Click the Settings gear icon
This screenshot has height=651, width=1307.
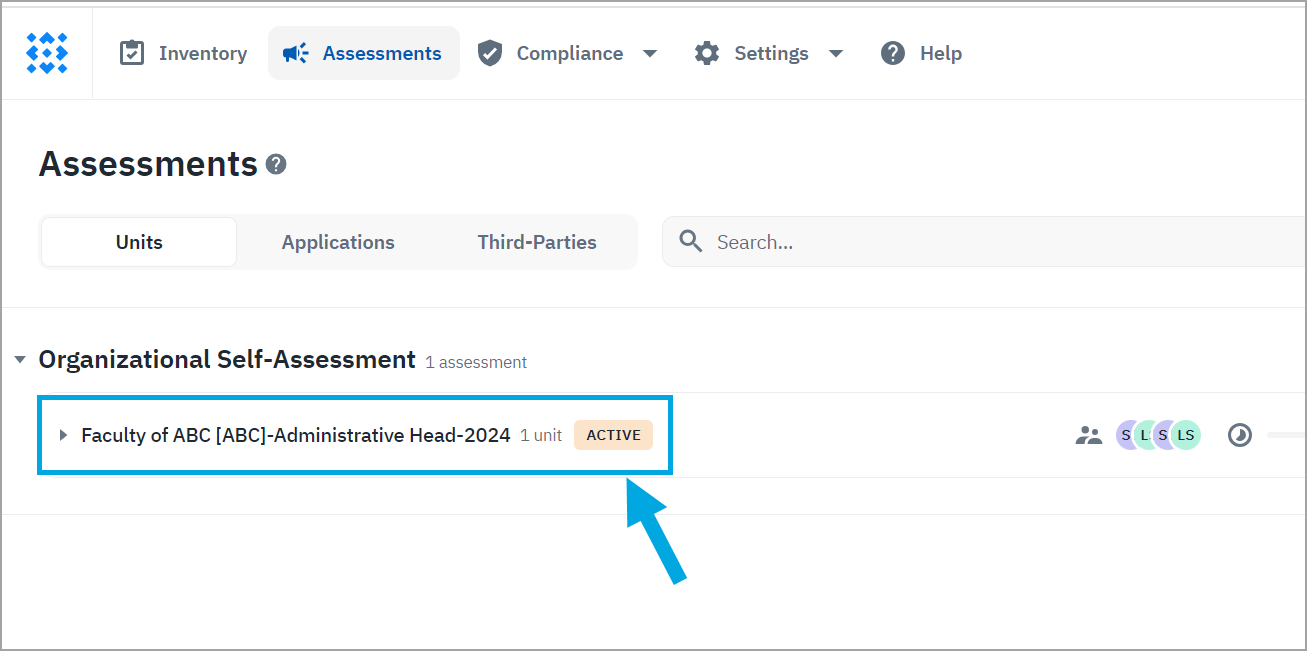click(707, 53)
